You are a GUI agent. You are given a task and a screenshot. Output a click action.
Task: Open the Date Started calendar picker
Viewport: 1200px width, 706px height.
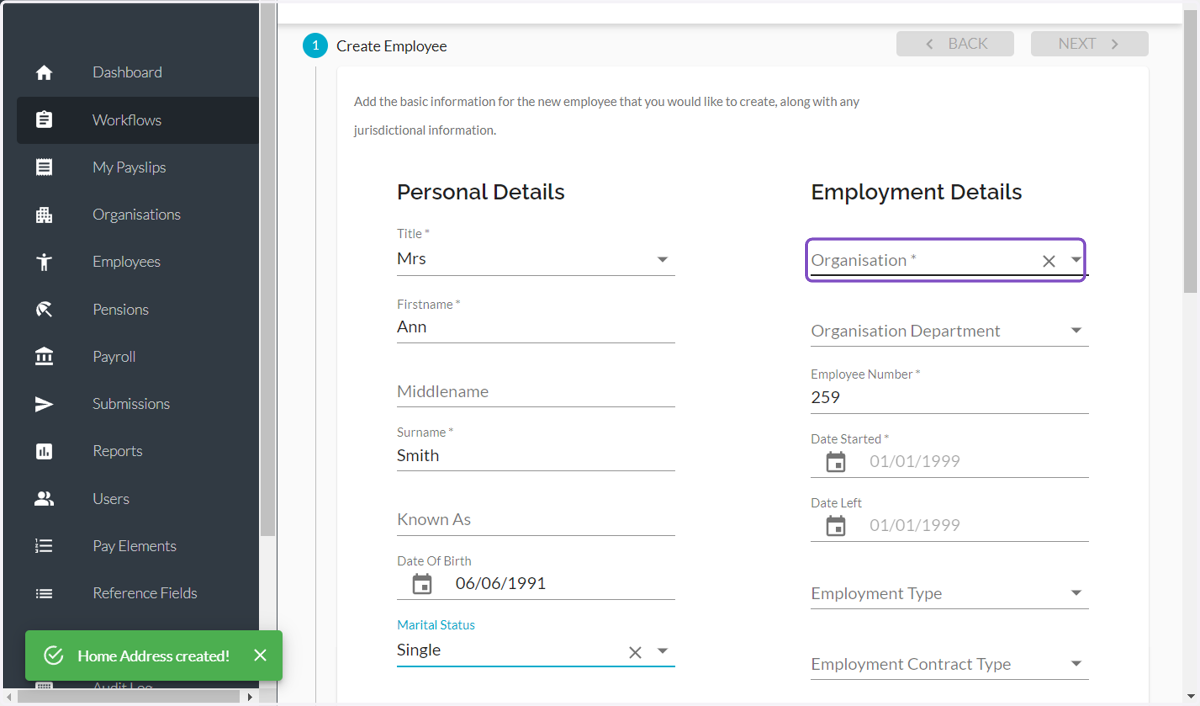[836, 462]
